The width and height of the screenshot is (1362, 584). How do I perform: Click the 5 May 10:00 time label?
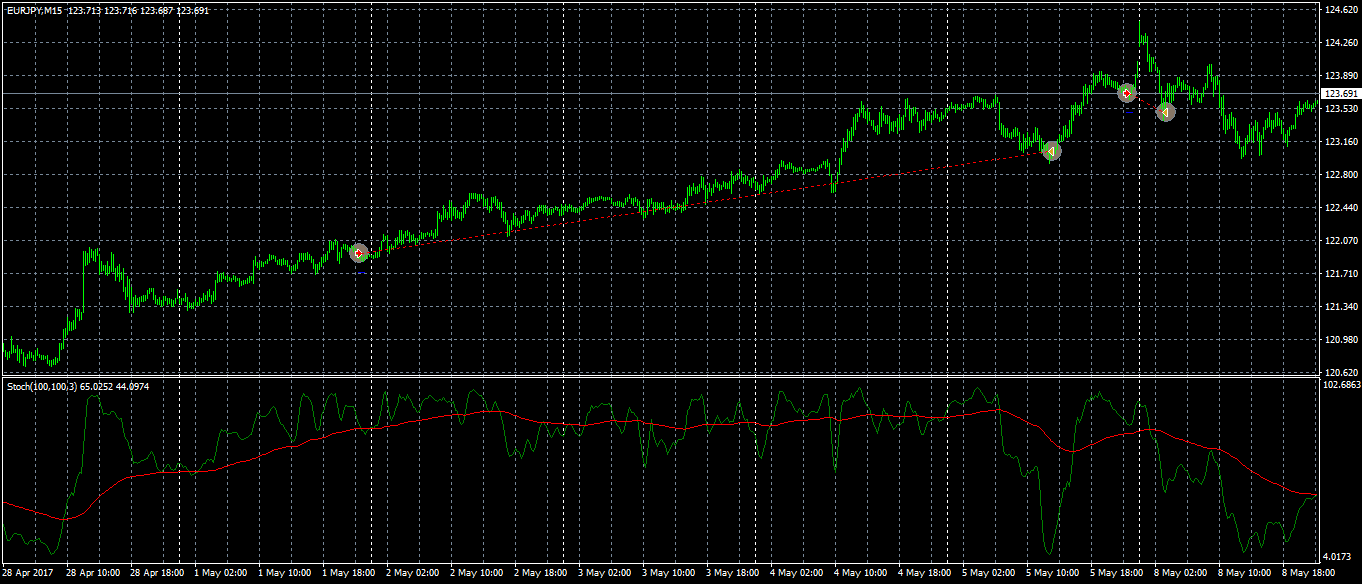(1053, 574)
